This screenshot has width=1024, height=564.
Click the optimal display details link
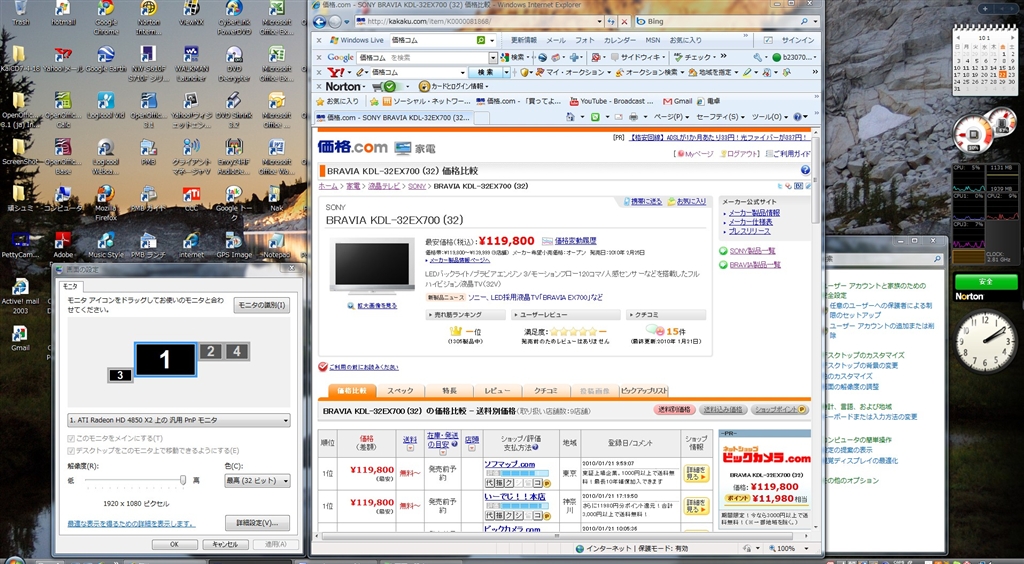click(x=131, y=524)
